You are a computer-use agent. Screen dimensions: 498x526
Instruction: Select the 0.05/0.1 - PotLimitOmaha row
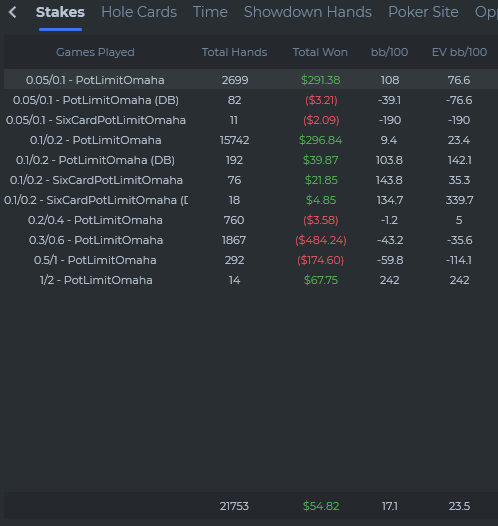pos(251,80)
